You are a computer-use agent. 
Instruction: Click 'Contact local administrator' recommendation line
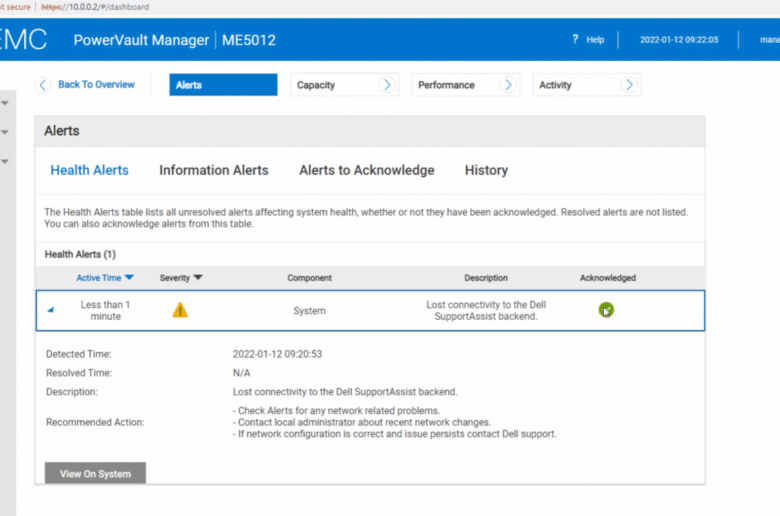click(x=362, y=422)
